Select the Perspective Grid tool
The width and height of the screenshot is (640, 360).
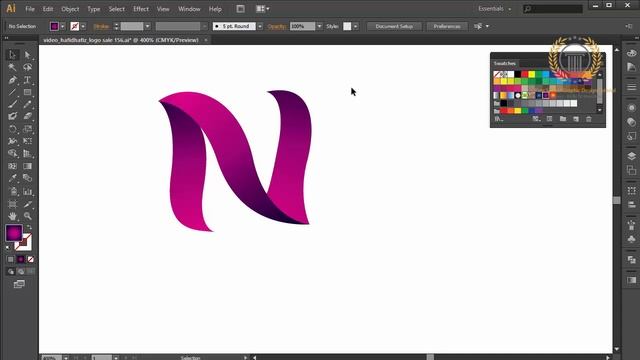coord(27,153)
